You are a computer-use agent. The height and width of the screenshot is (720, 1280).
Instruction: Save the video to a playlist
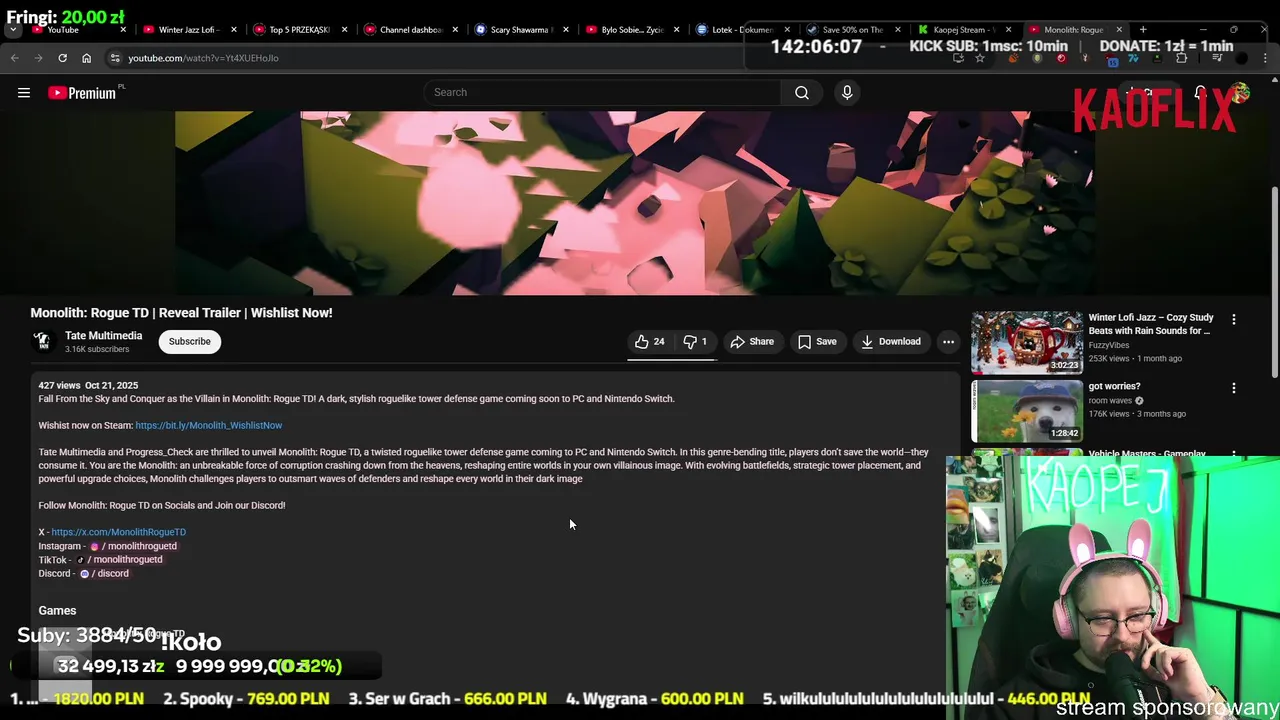point(817,342)
